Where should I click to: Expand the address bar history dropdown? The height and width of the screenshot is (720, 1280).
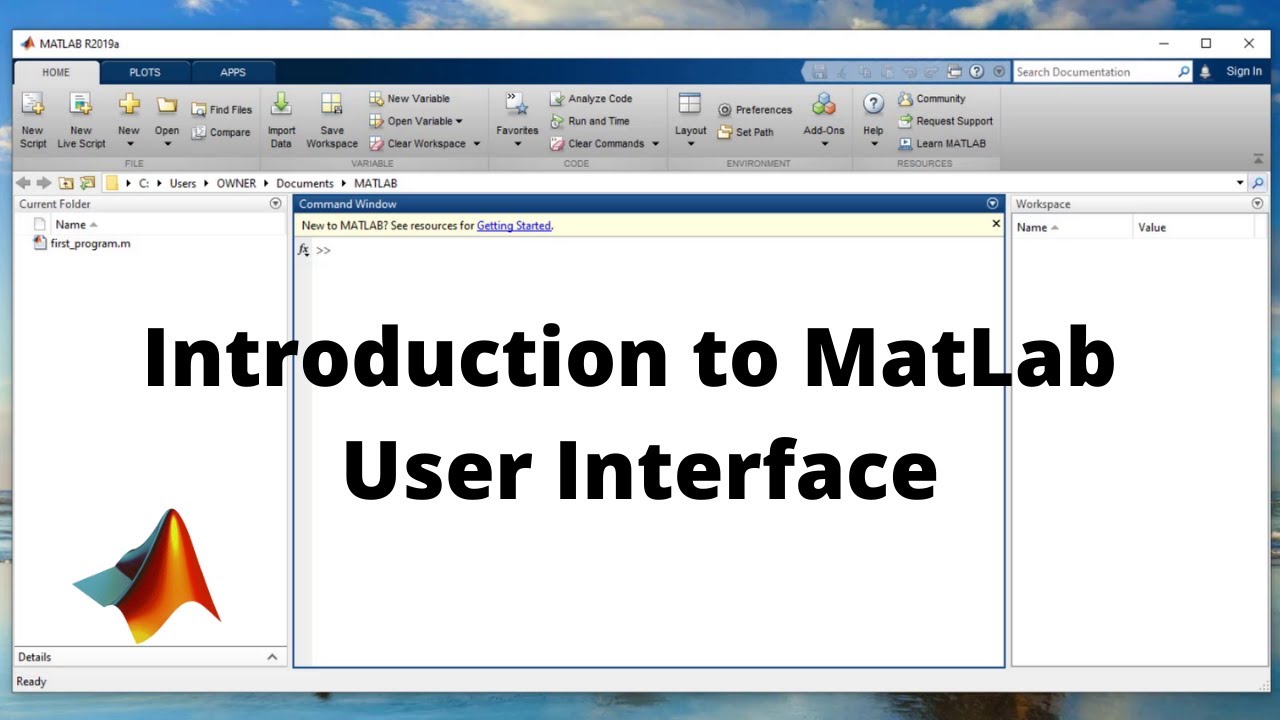pyautogui.click(x=1240, y=183)
